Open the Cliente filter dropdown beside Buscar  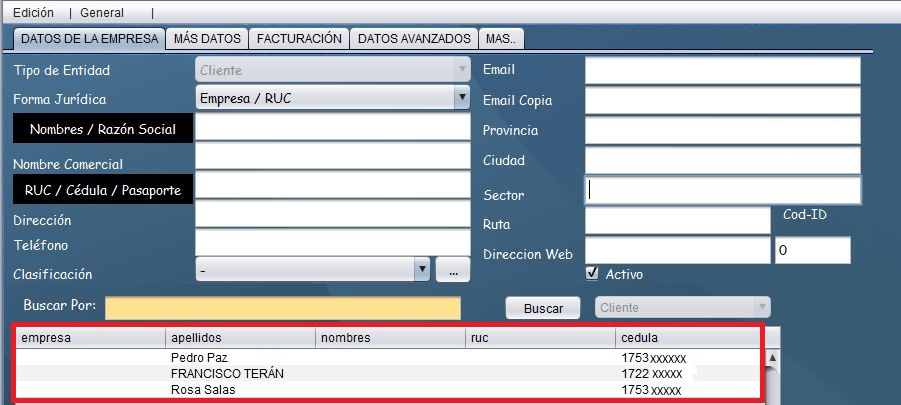click(x=762, y=308)
